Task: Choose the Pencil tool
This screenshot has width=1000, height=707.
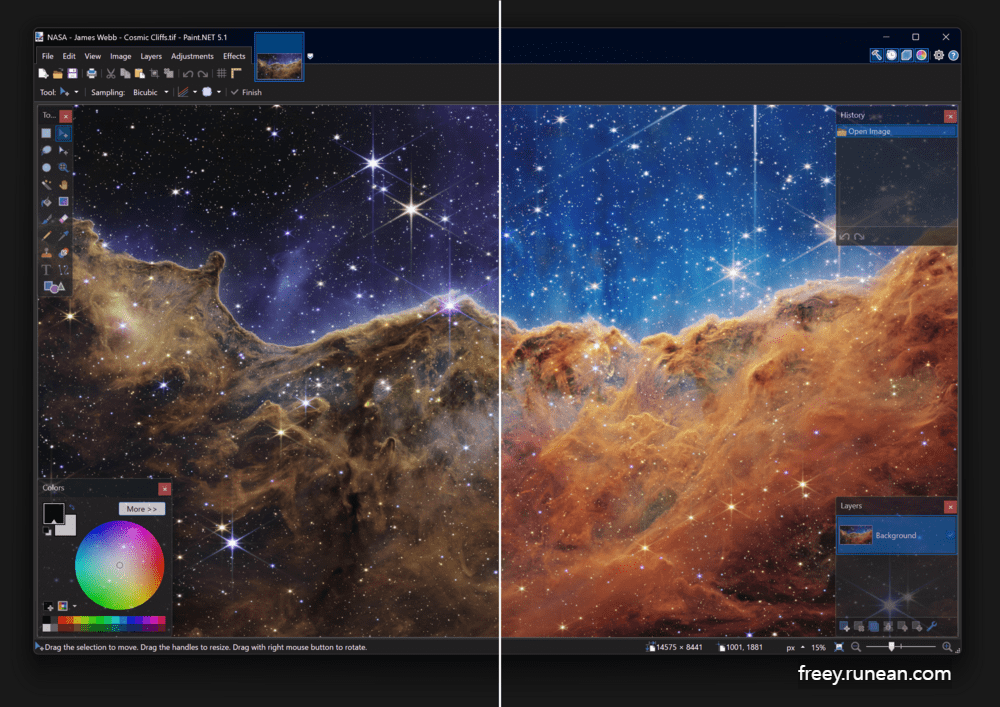Action: coord(47,236)
